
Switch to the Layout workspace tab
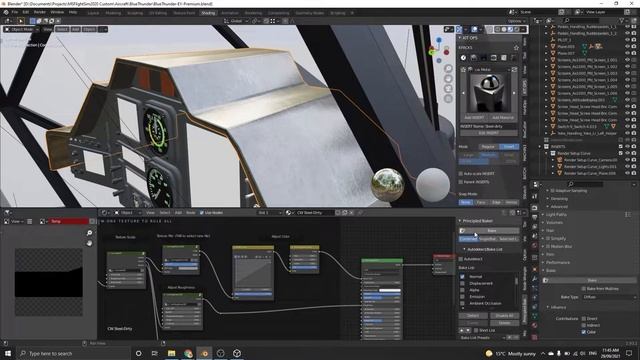pyautogui.click(x=93, y=13)
